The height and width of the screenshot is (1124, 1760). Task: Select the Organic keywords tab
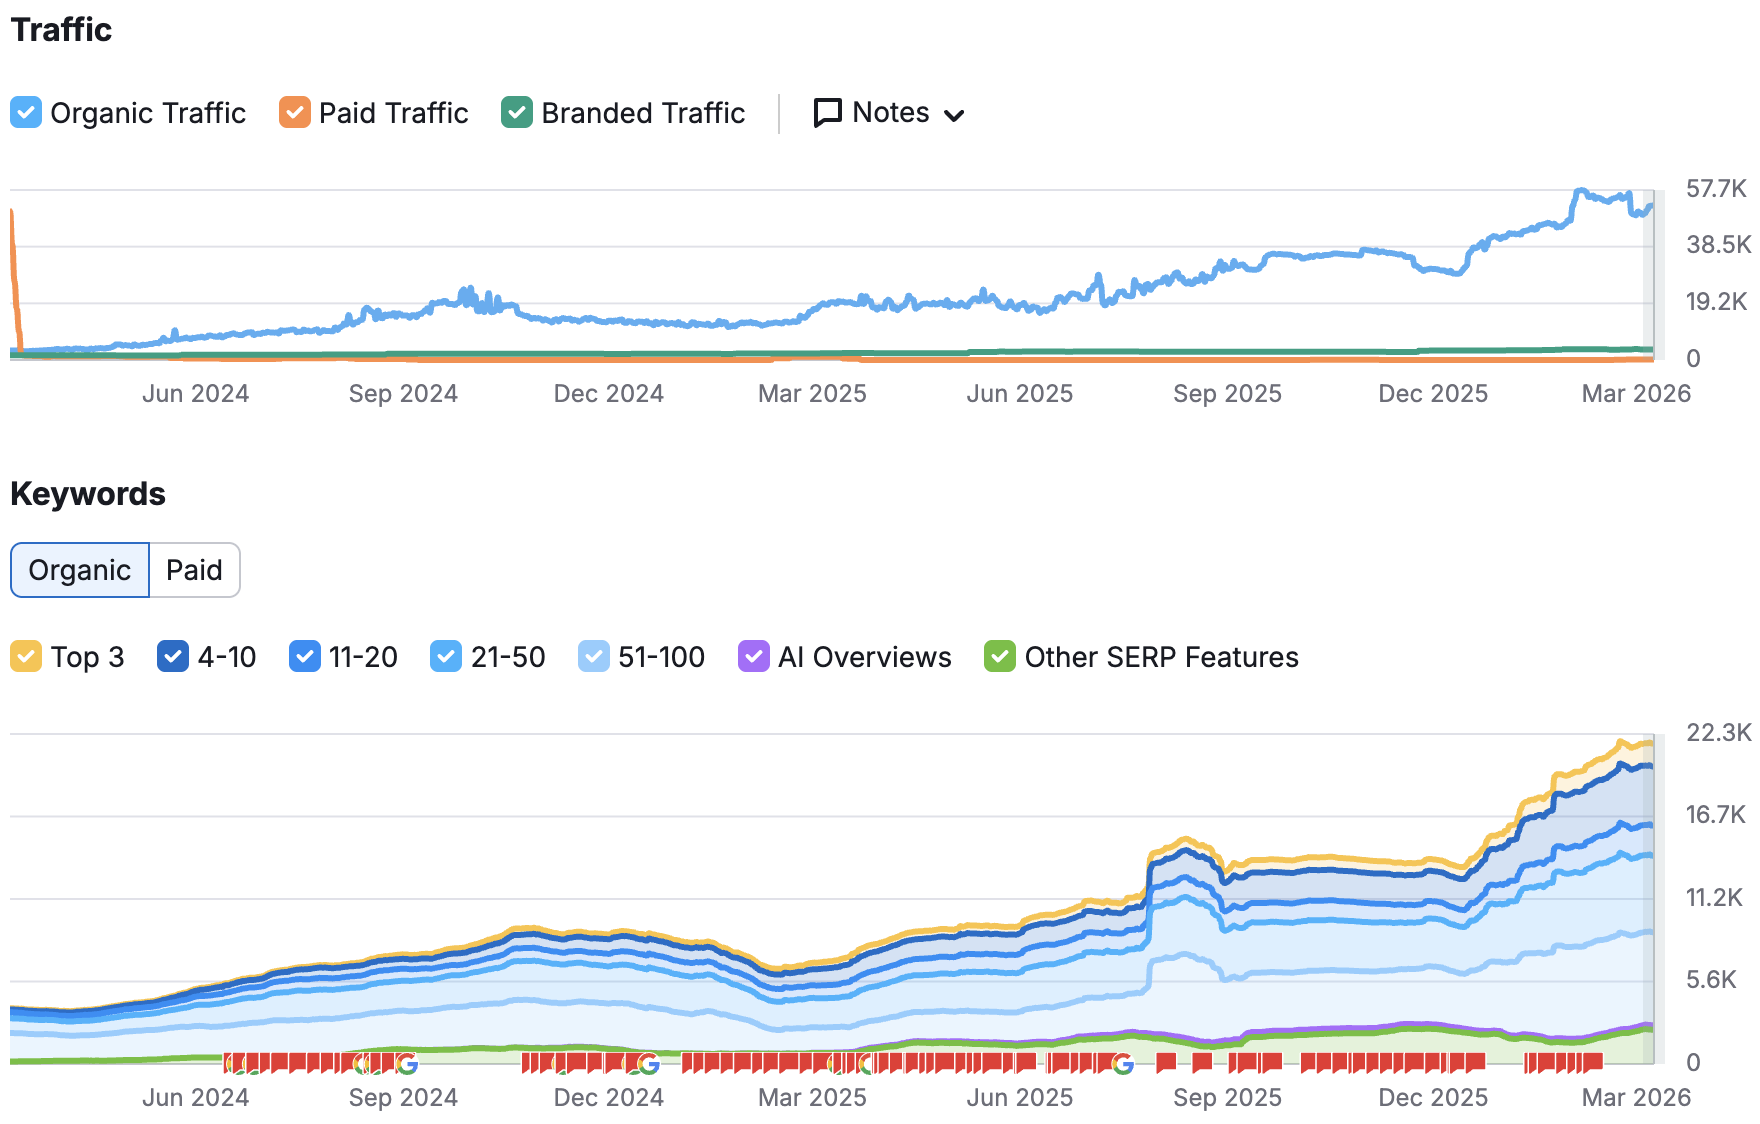click(x=79, y=570)
